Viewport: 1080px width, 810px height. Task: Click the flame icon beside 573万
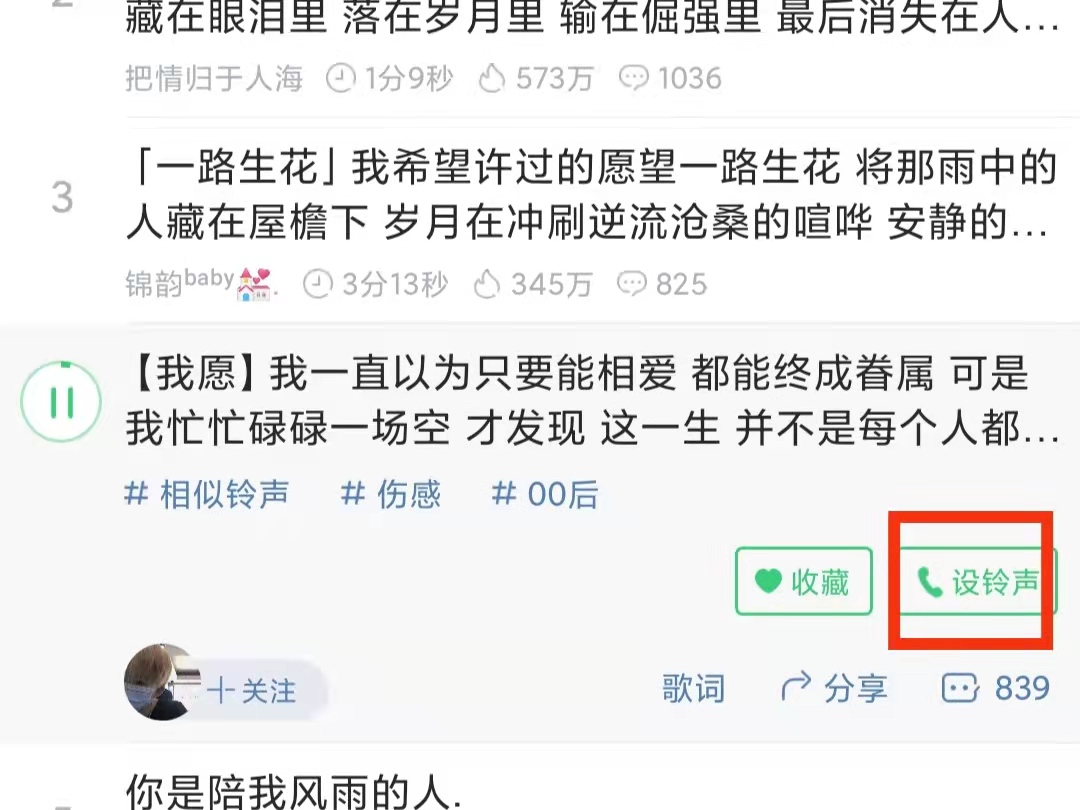tap(492, 78)
